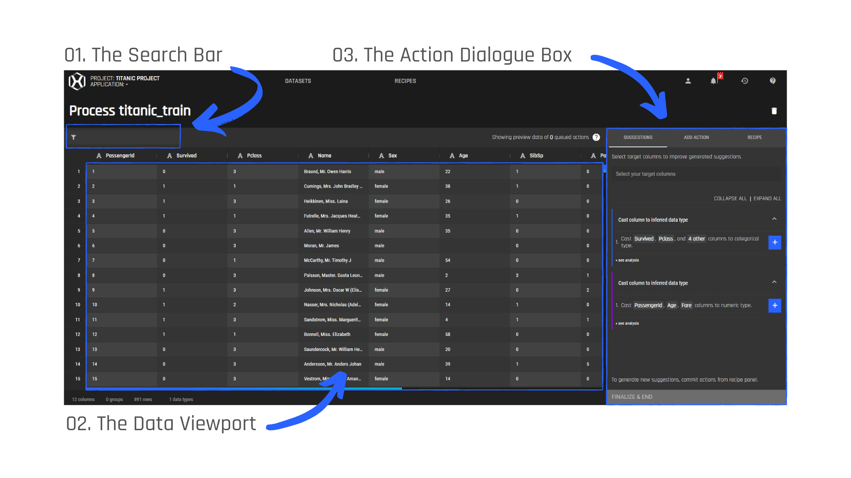The image size is (851, 478).
Task: Click the PassengerId column type icon
Action: tap(99, 156)
